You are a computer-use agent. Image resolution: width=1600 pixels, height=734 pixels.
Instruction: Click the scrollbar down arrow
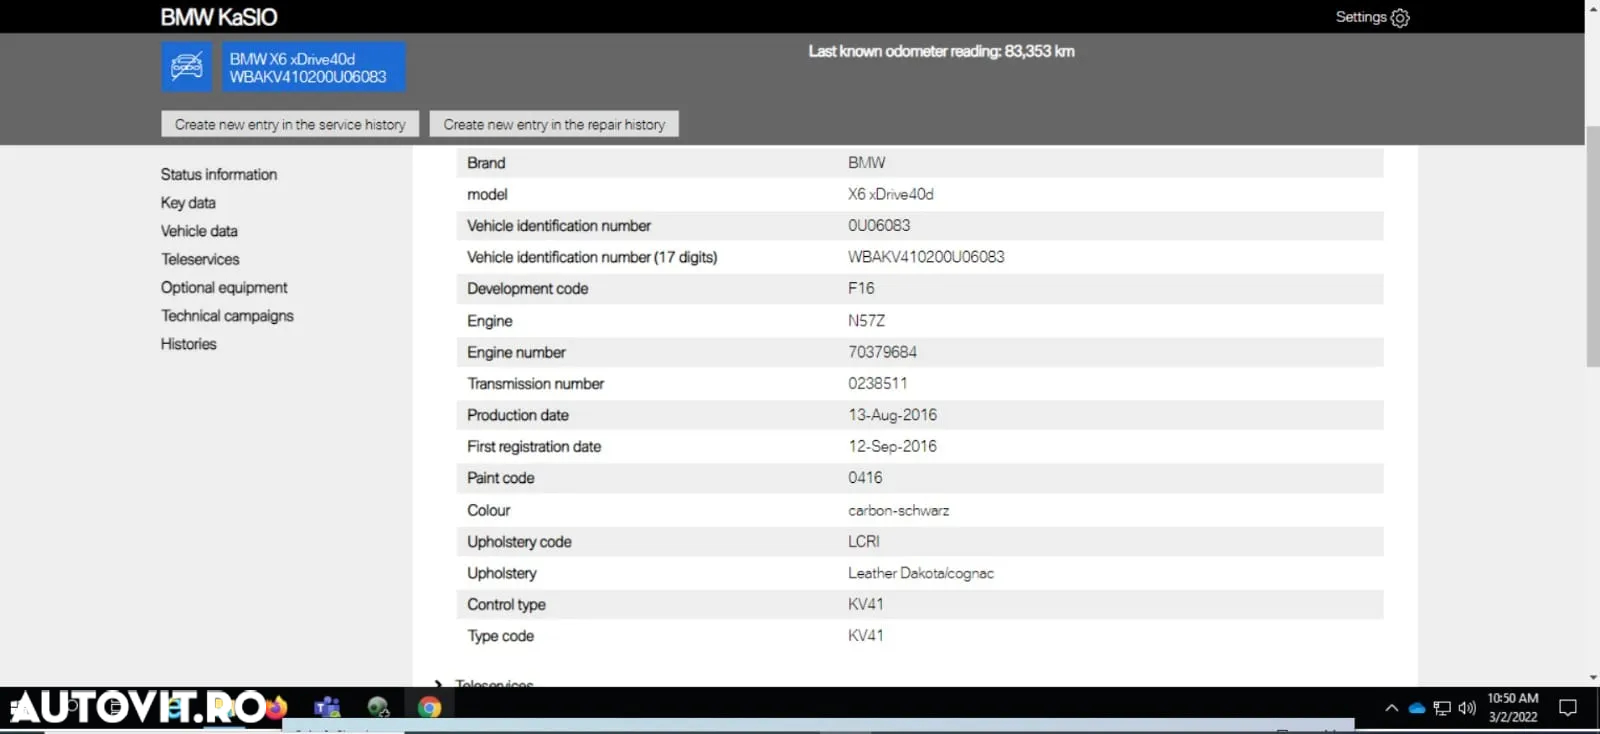tap(1592, 678)
